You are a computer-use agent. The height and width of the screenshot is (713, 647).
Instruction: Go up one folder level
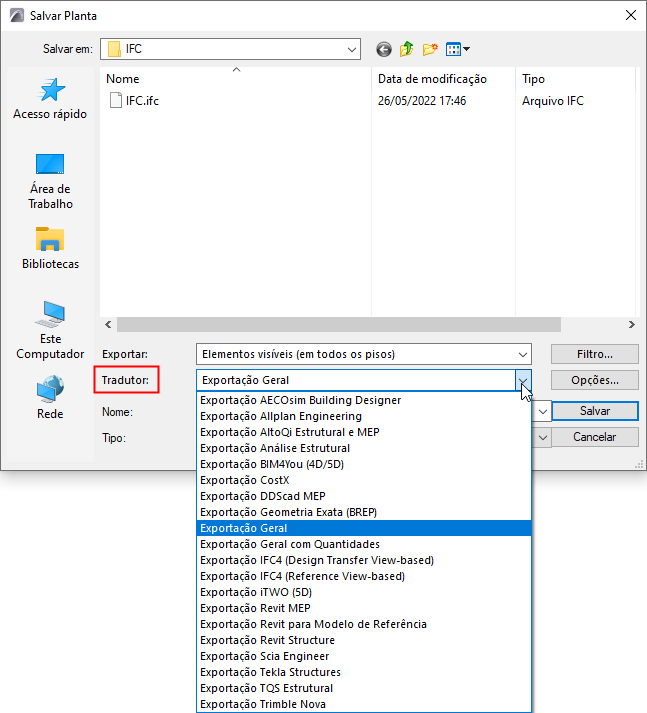(x=406, y=49)
